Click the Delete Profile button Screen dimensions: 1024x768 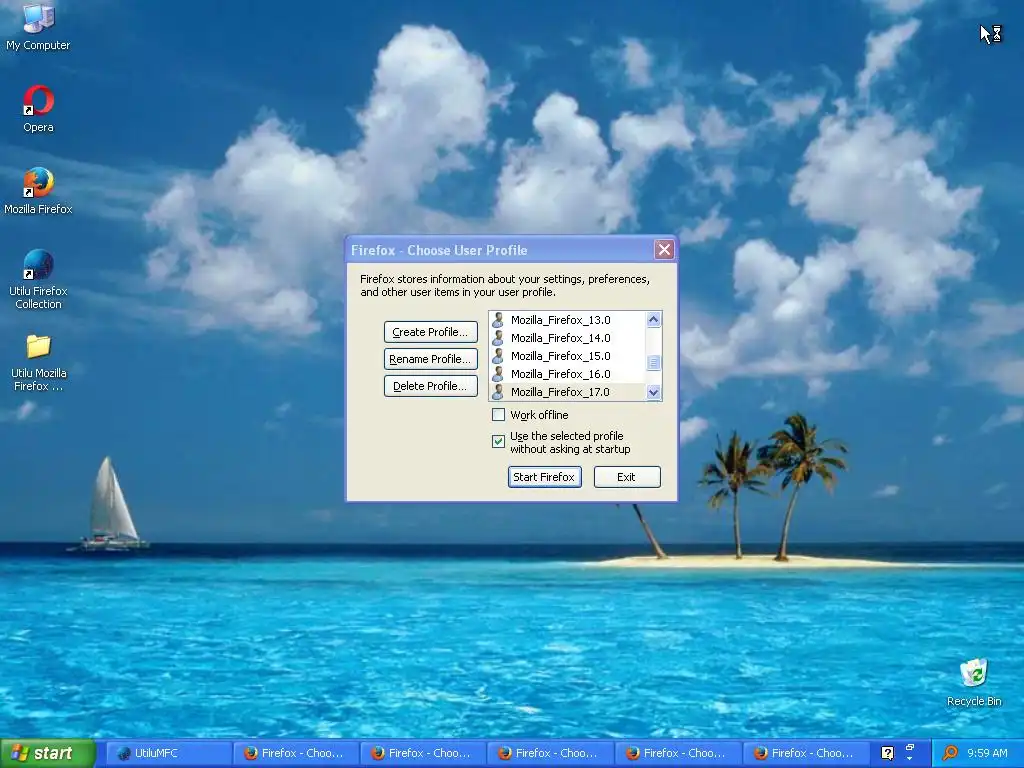[x=430, y=386]
